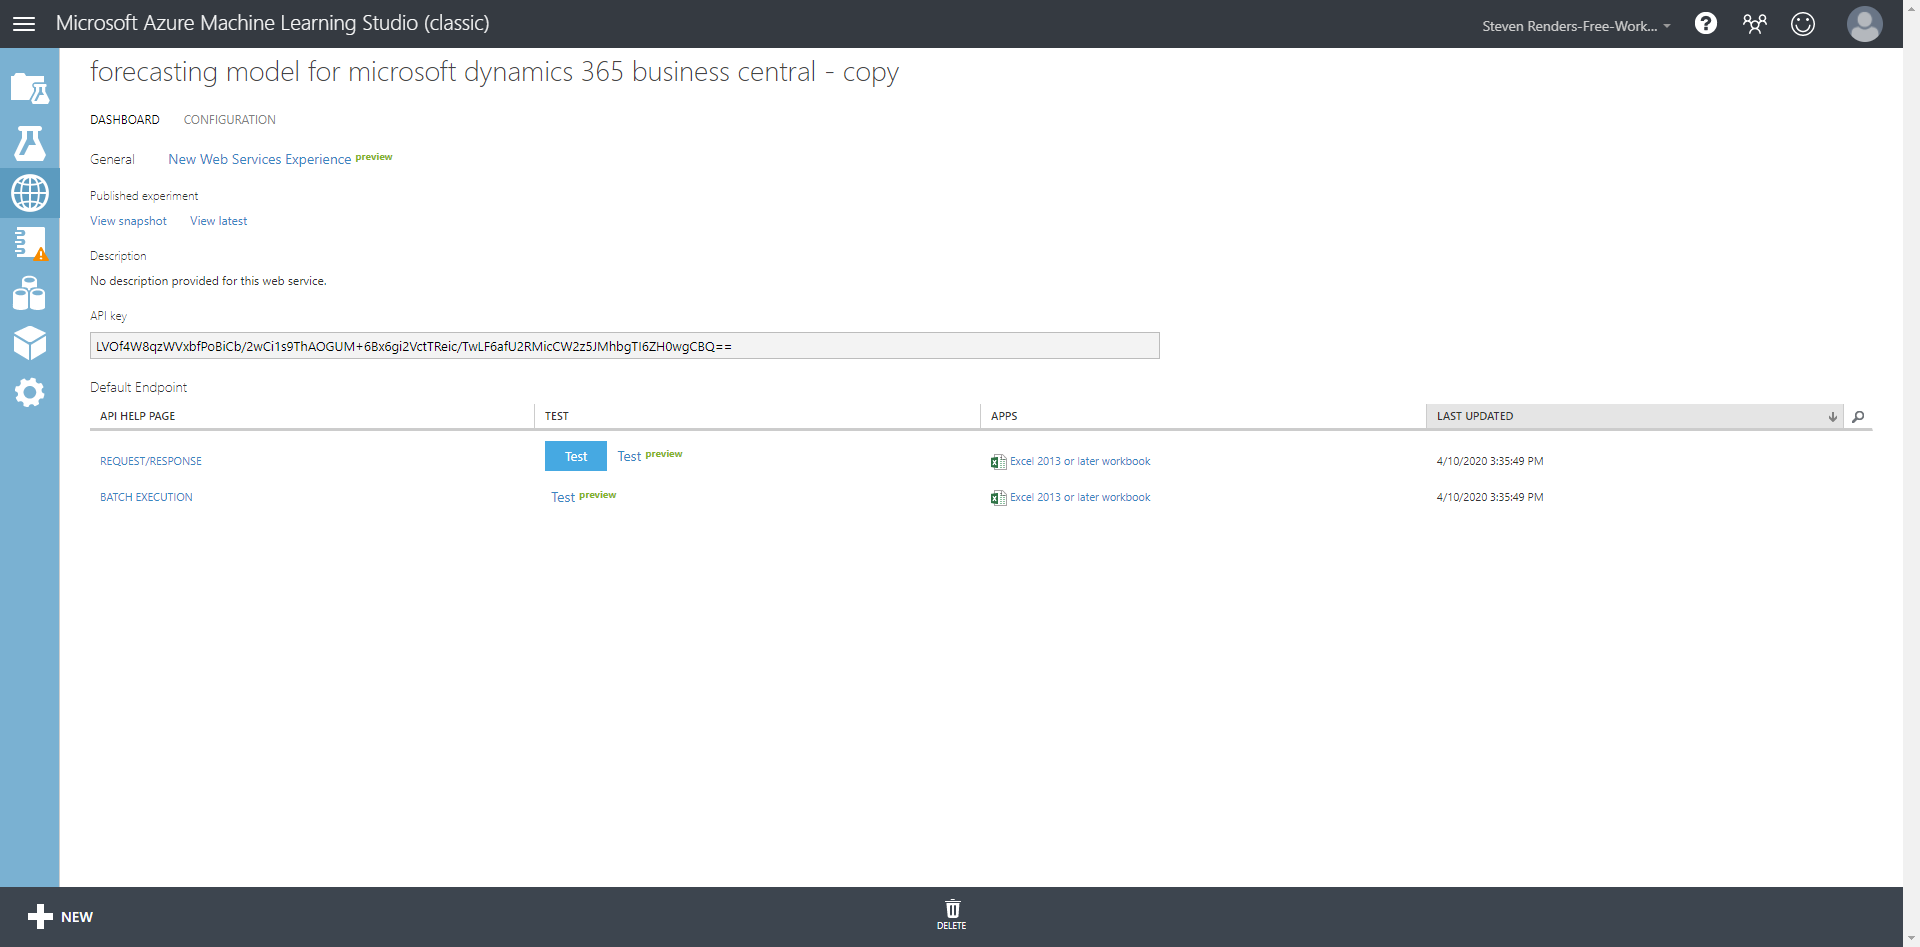Click the Excel icon in Request/Response row

click(x=998, y=462)
